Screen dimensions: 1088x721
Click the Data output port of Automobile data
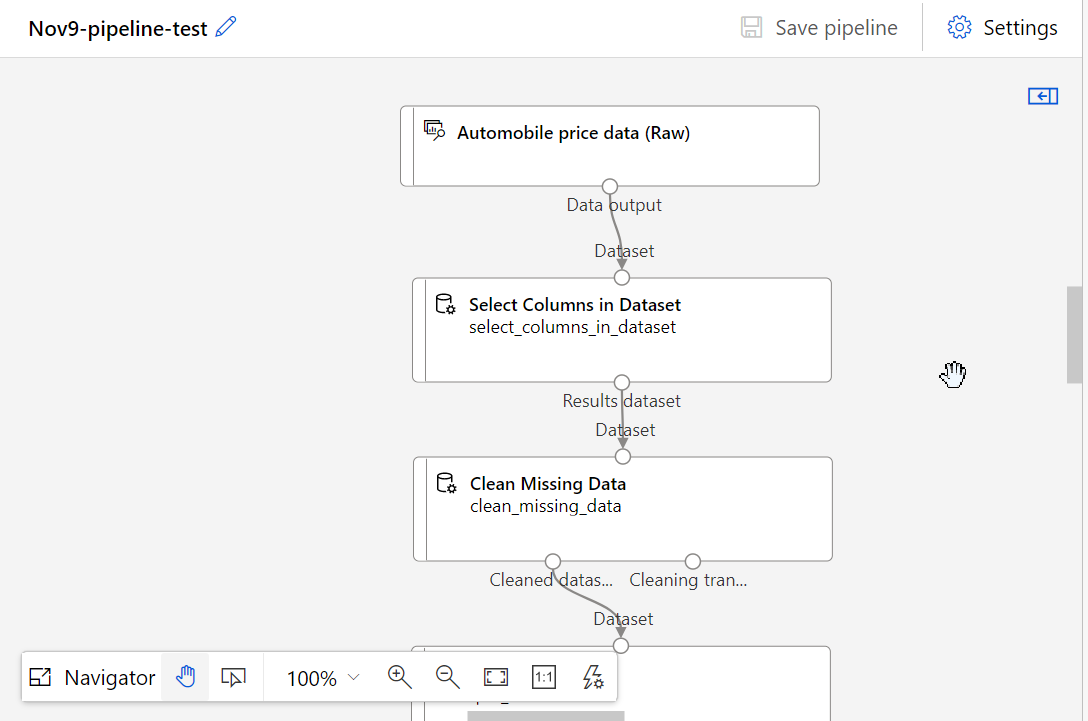pyautogui.click(x=610, y=186)
